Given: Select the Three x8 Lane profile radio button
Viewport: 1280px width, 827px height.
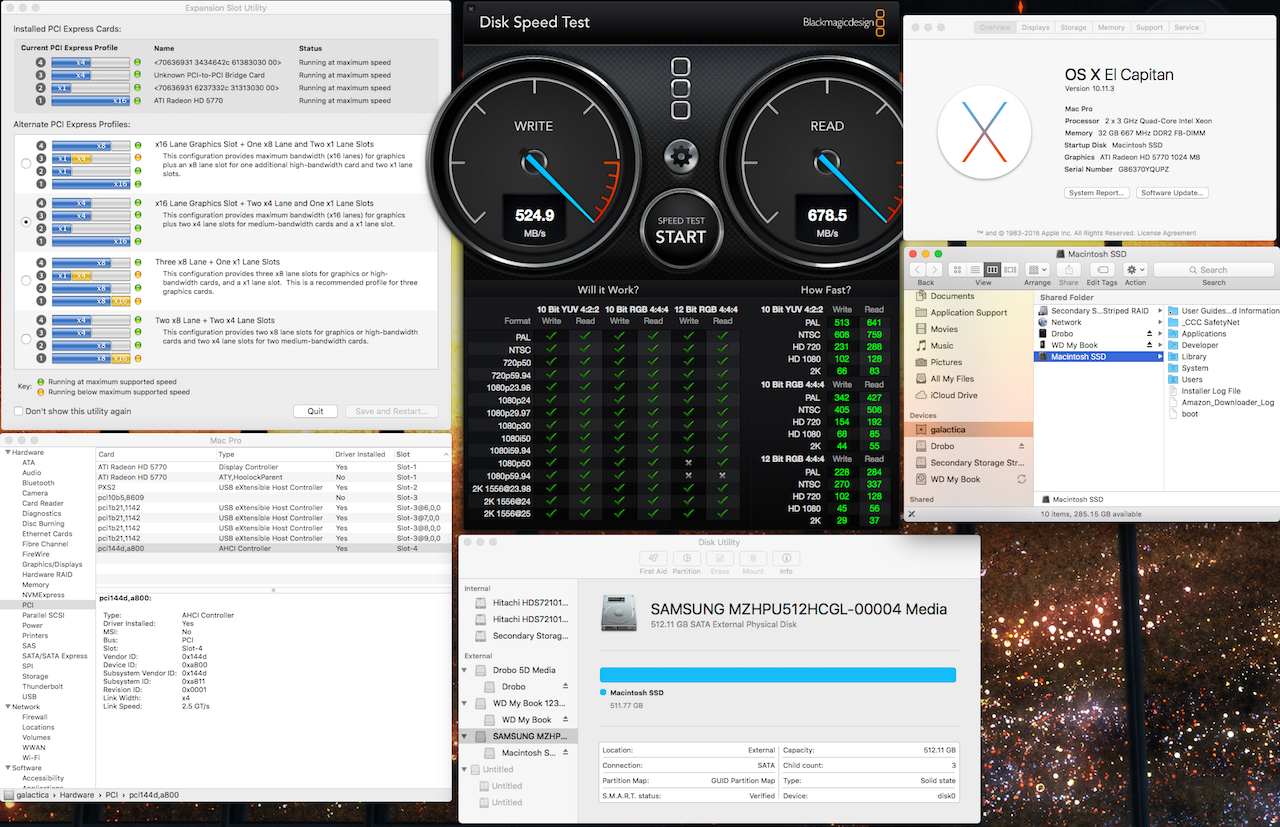Looking at the screenshot, I should click(x=26, y=281).
